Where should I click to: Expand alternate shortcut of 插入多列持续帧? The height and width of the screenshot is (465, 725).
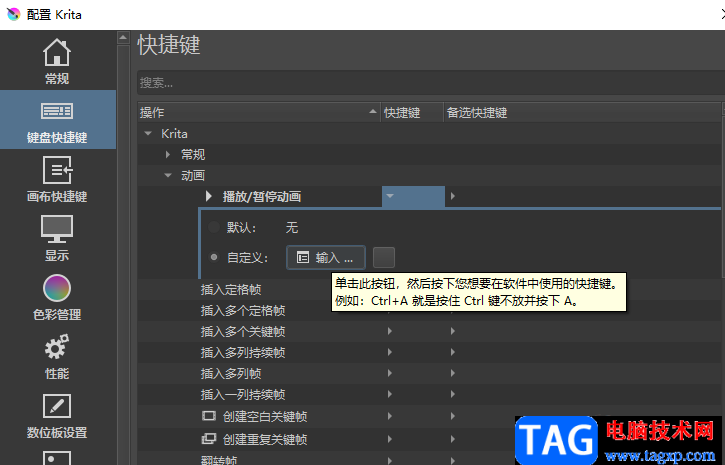click(x=453, y=352)
